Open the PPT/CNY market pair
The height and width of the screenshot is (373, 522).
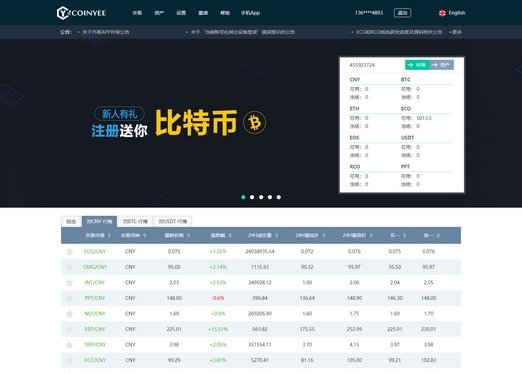pos(95,298)
